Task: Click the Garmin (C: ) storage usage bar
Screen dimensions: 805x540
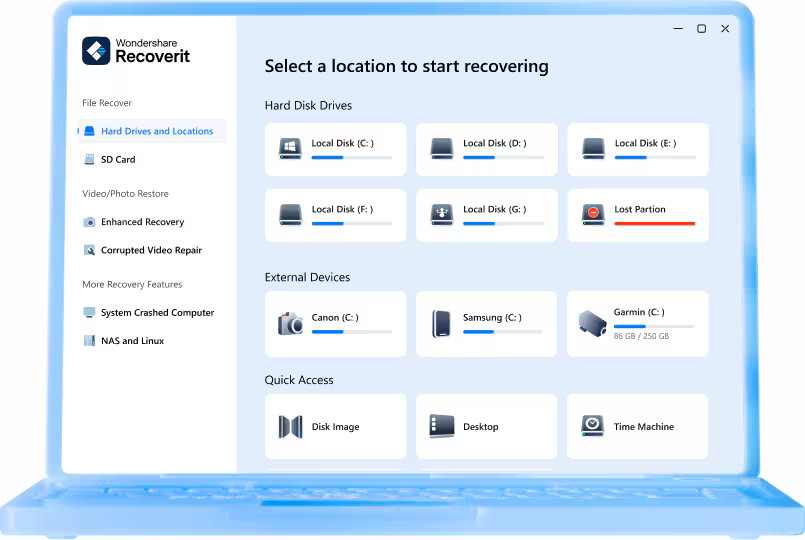Action: click(x=654, y=326)
